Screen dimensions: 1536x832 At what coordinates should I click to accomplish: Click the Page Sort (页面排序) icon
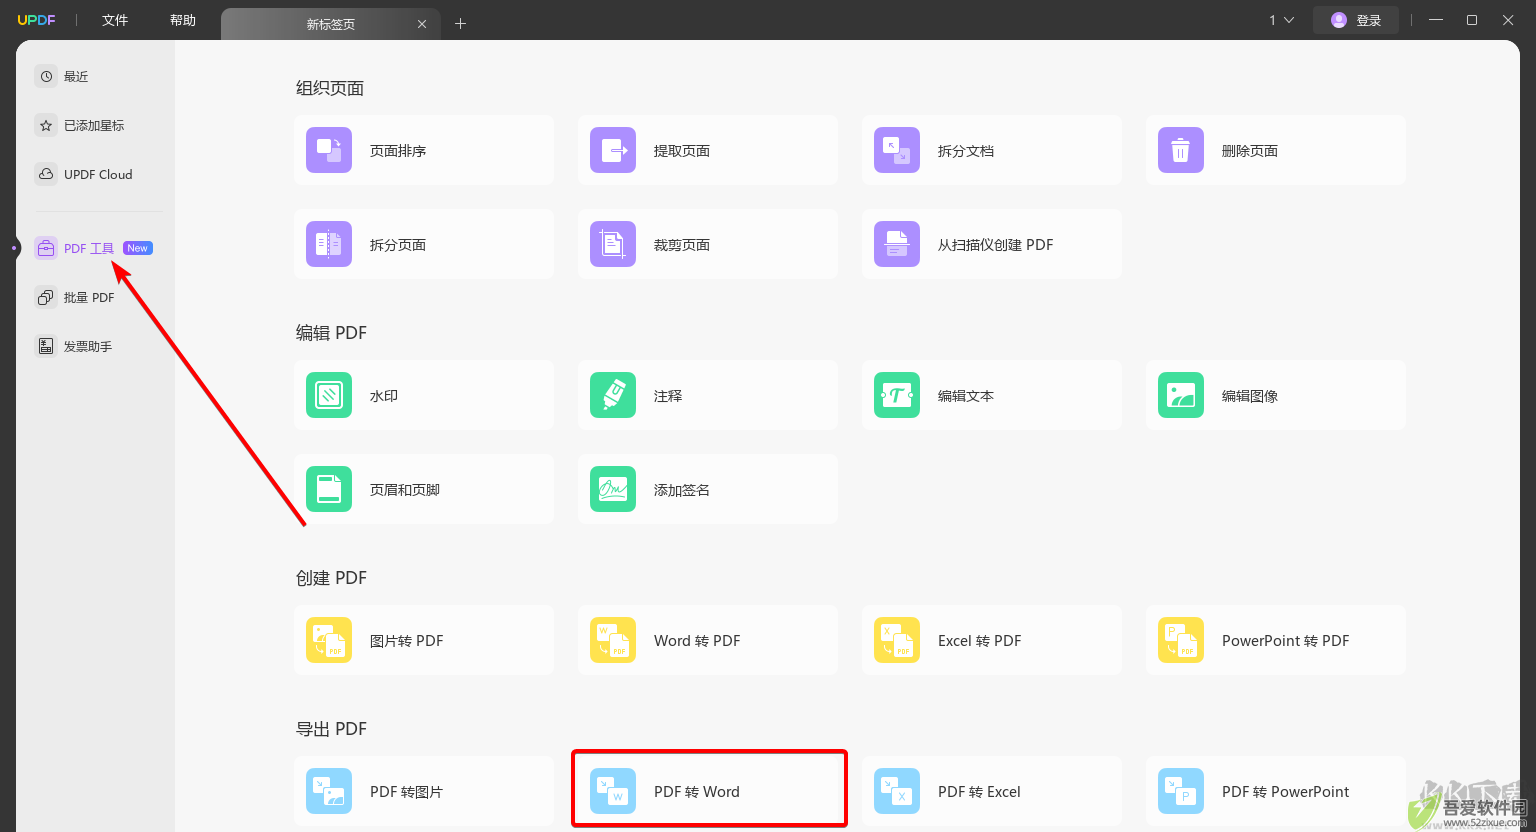click(x=329, y=150)
